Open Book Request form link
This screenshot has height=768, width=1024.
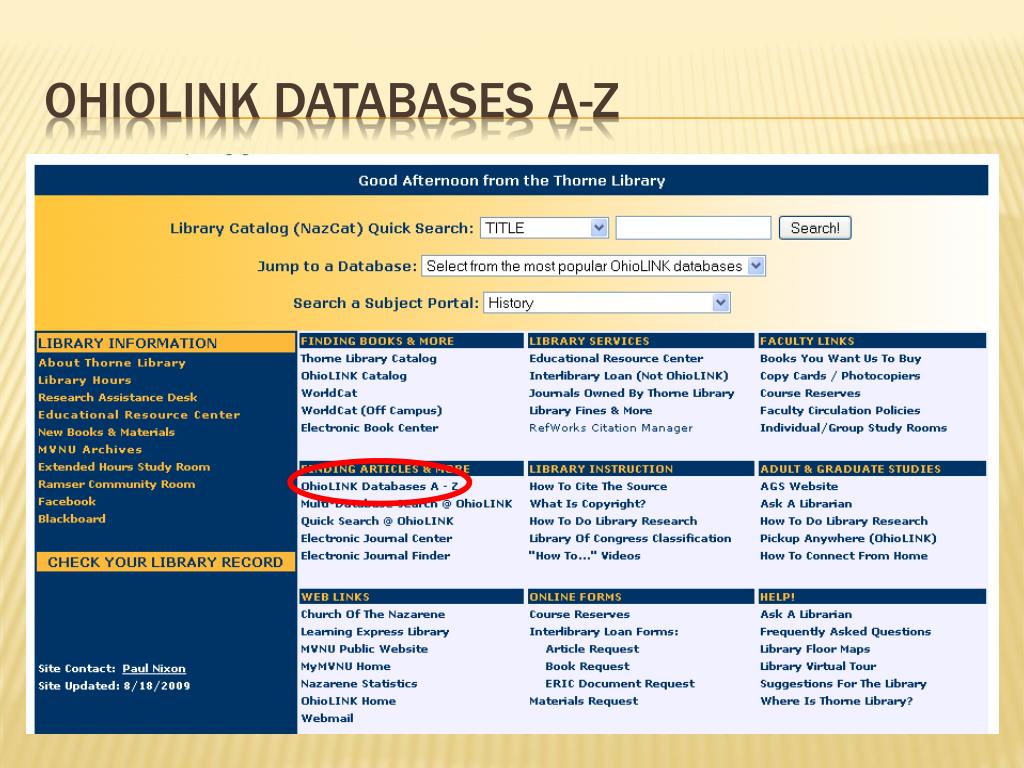pyautogui.click(x=587, y=666)
